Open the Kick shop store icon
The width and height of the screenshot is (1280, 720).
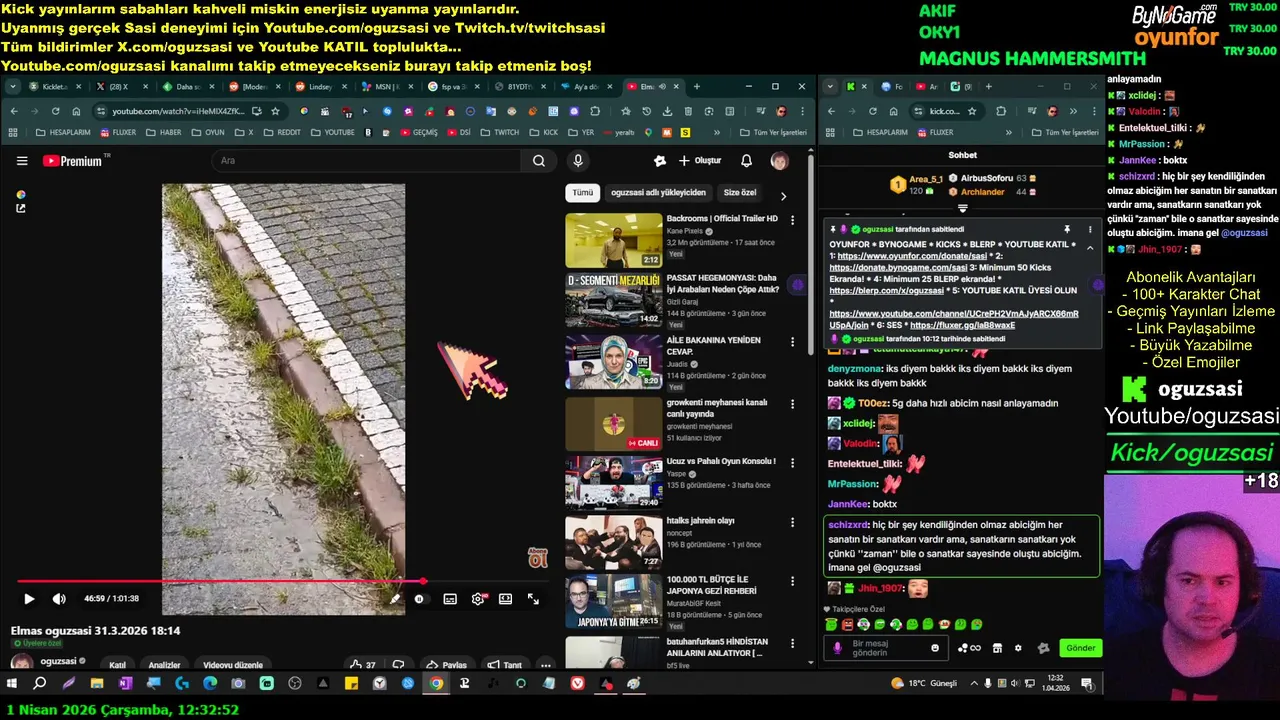pyautogui.click(x=997, y=648)
